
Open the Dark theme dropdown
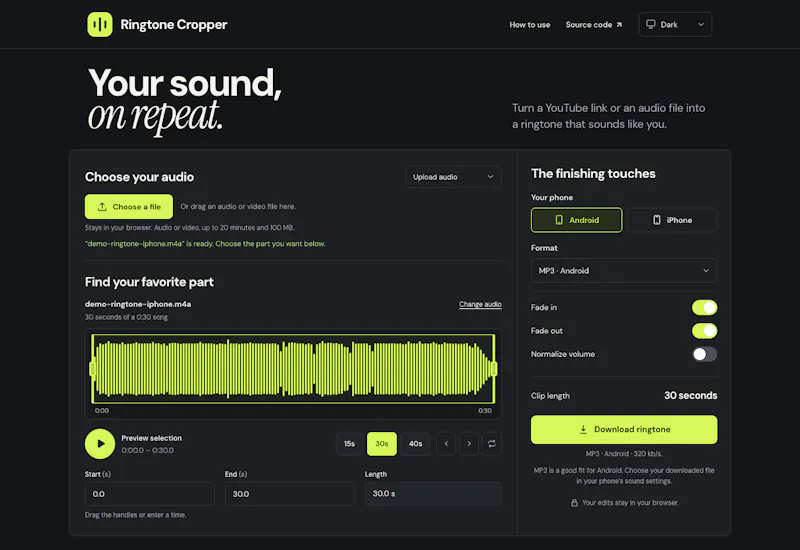tap(675, 24)
